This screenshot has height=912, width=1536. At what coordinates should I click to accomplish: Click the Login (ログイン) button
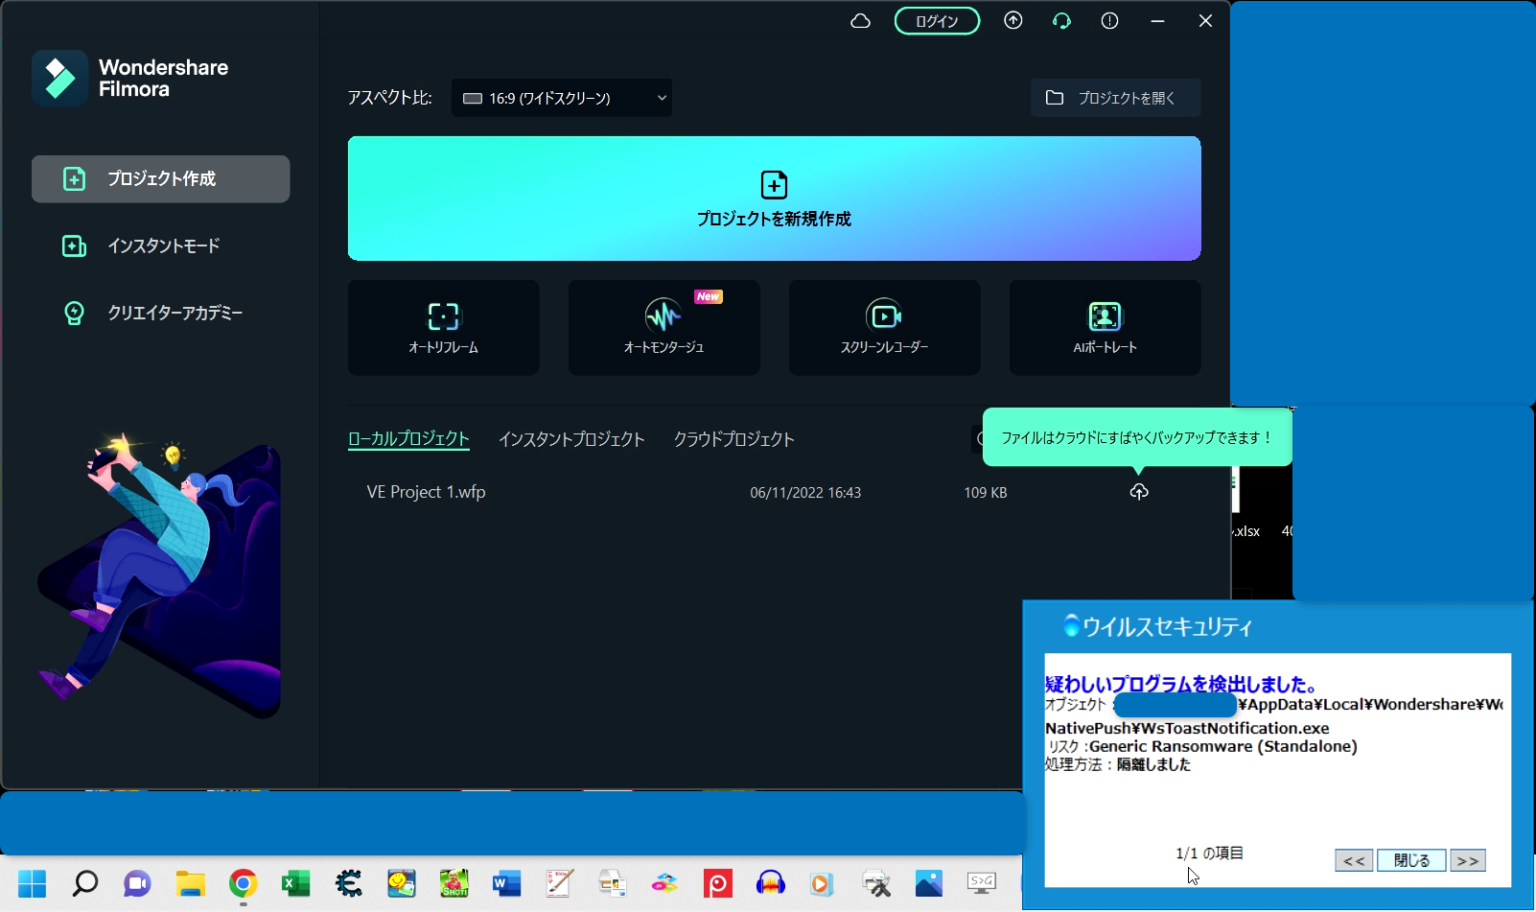[936, 21]
